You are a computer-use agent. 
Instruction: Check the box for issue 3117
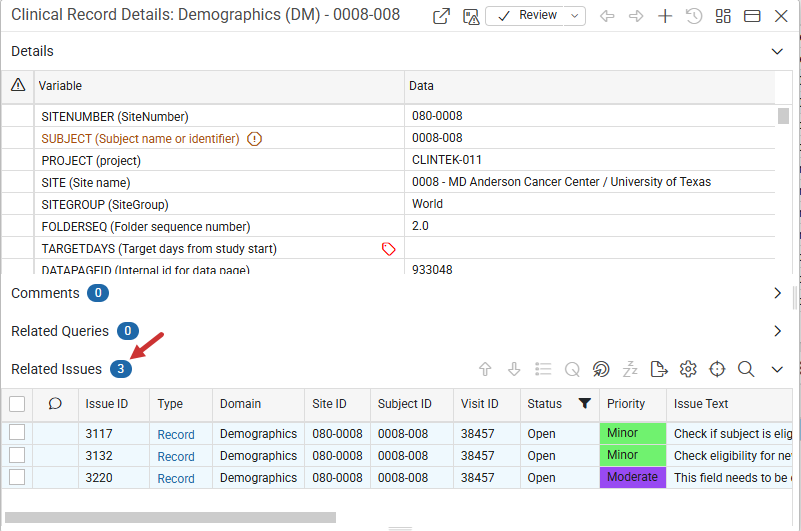17,432
